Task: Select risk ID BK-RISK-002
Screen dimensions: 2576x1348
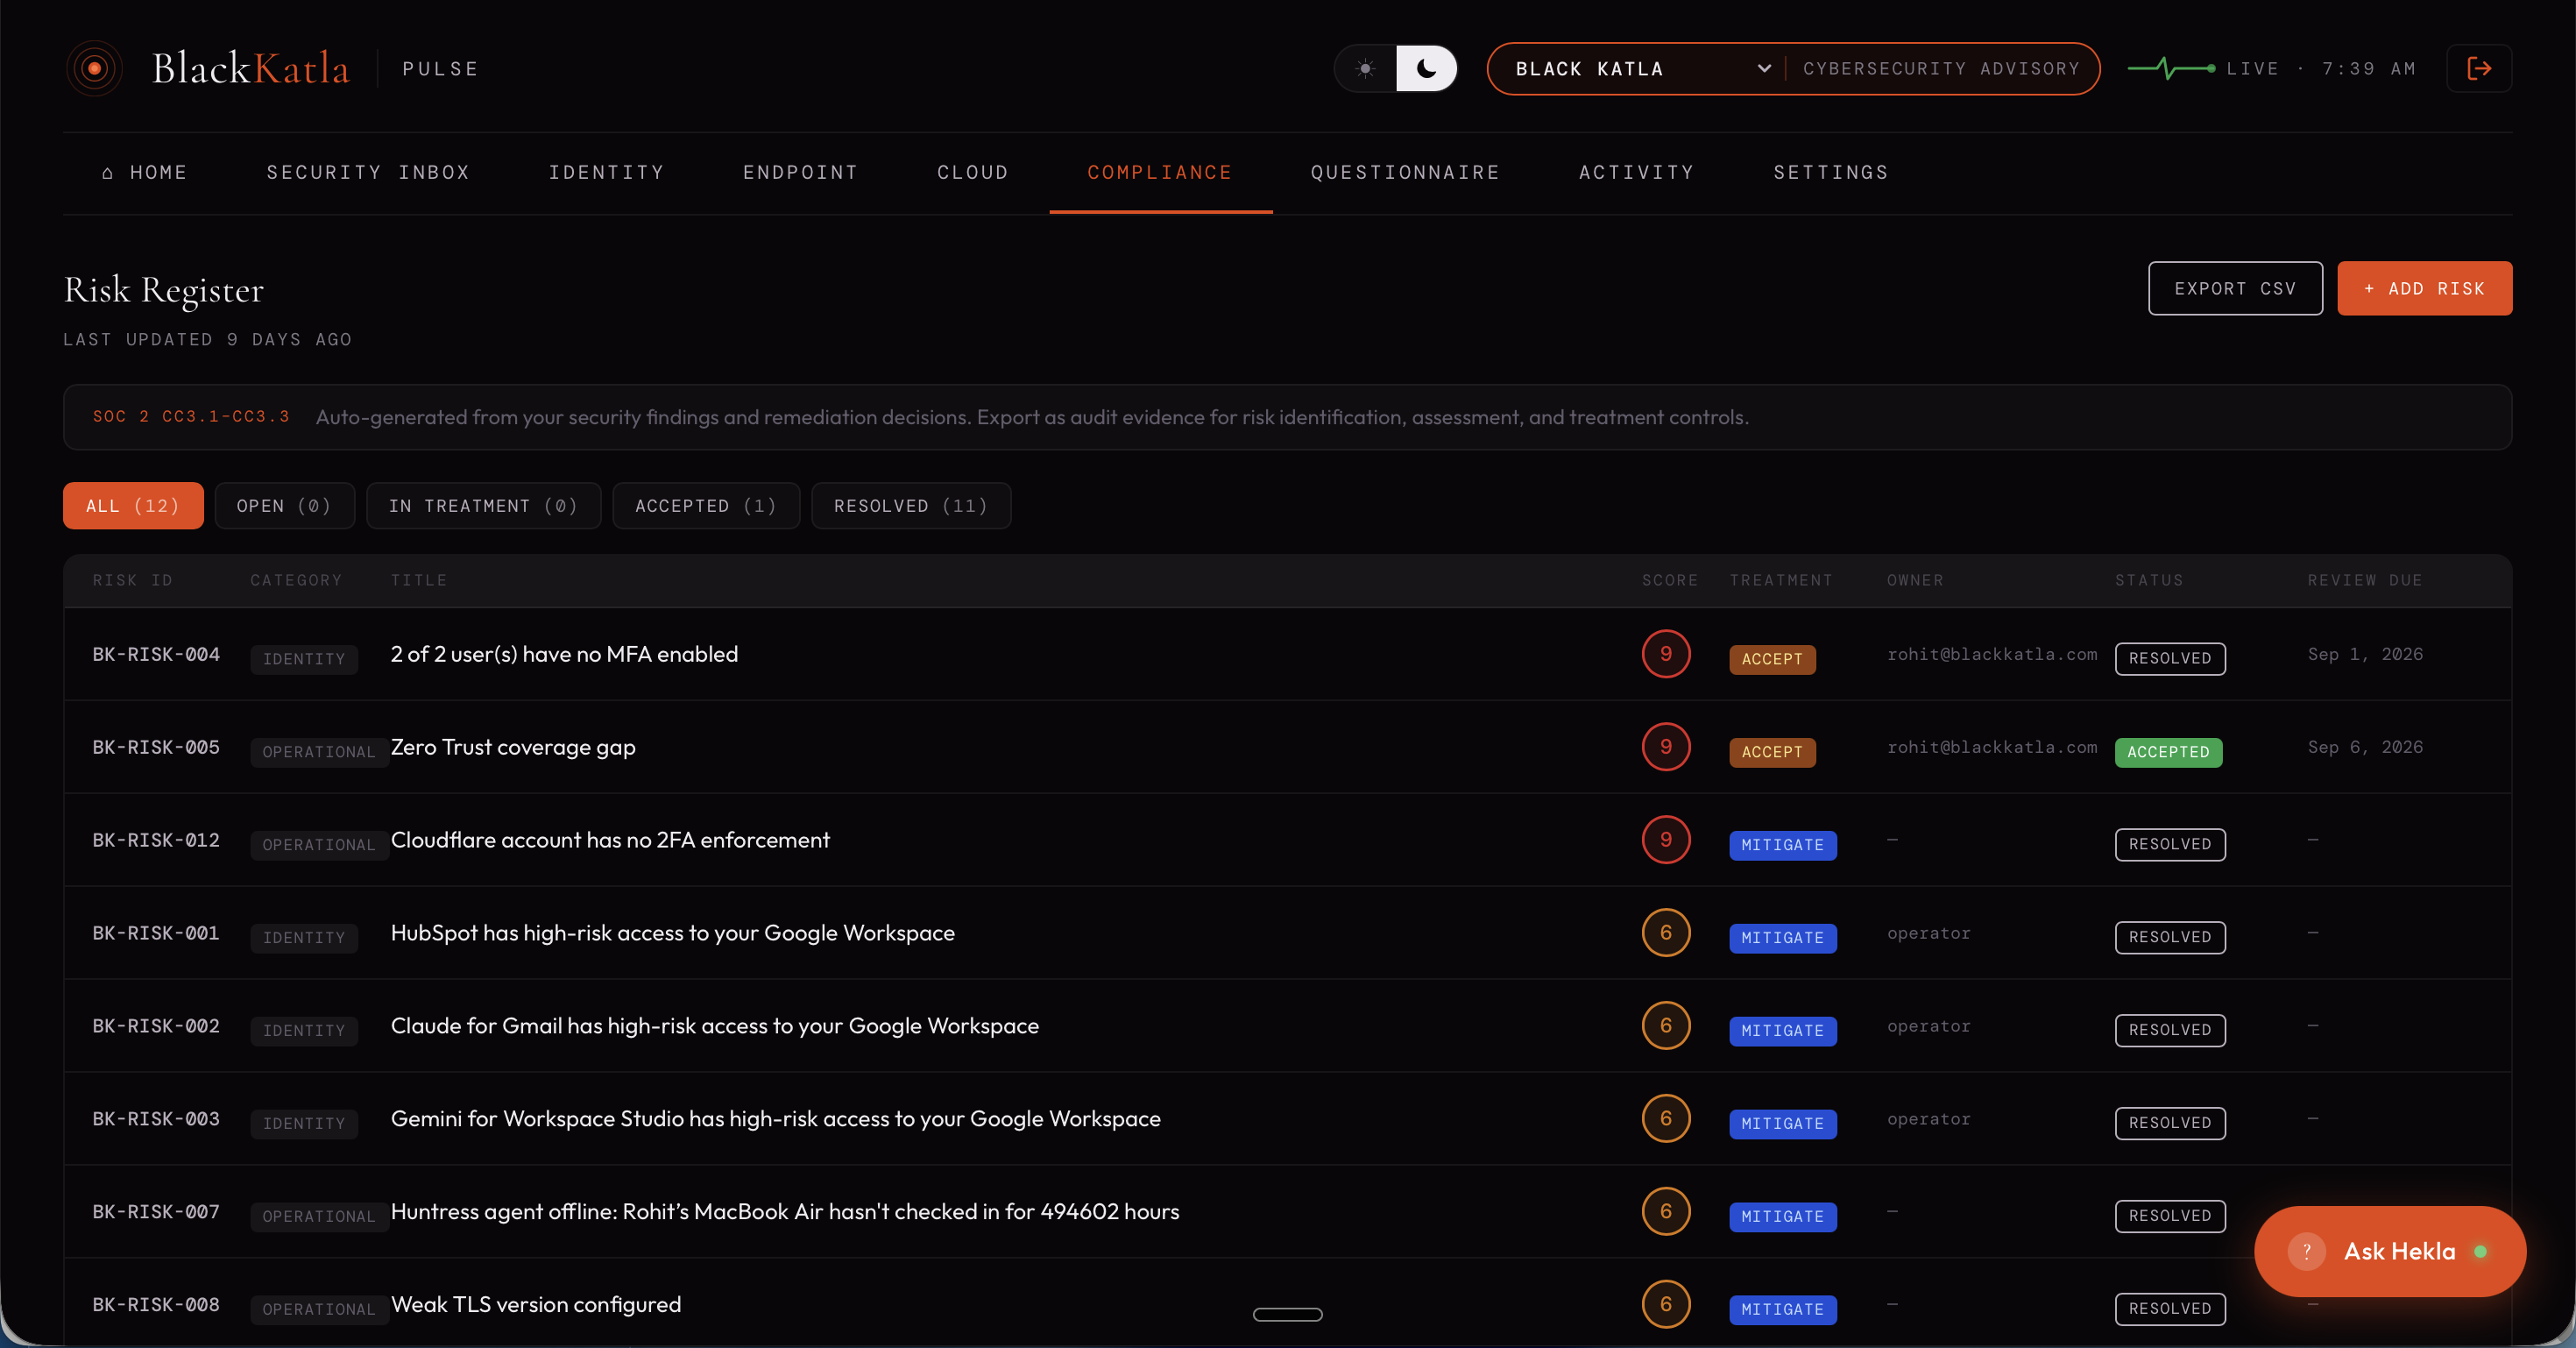Action: (156, 1026)
